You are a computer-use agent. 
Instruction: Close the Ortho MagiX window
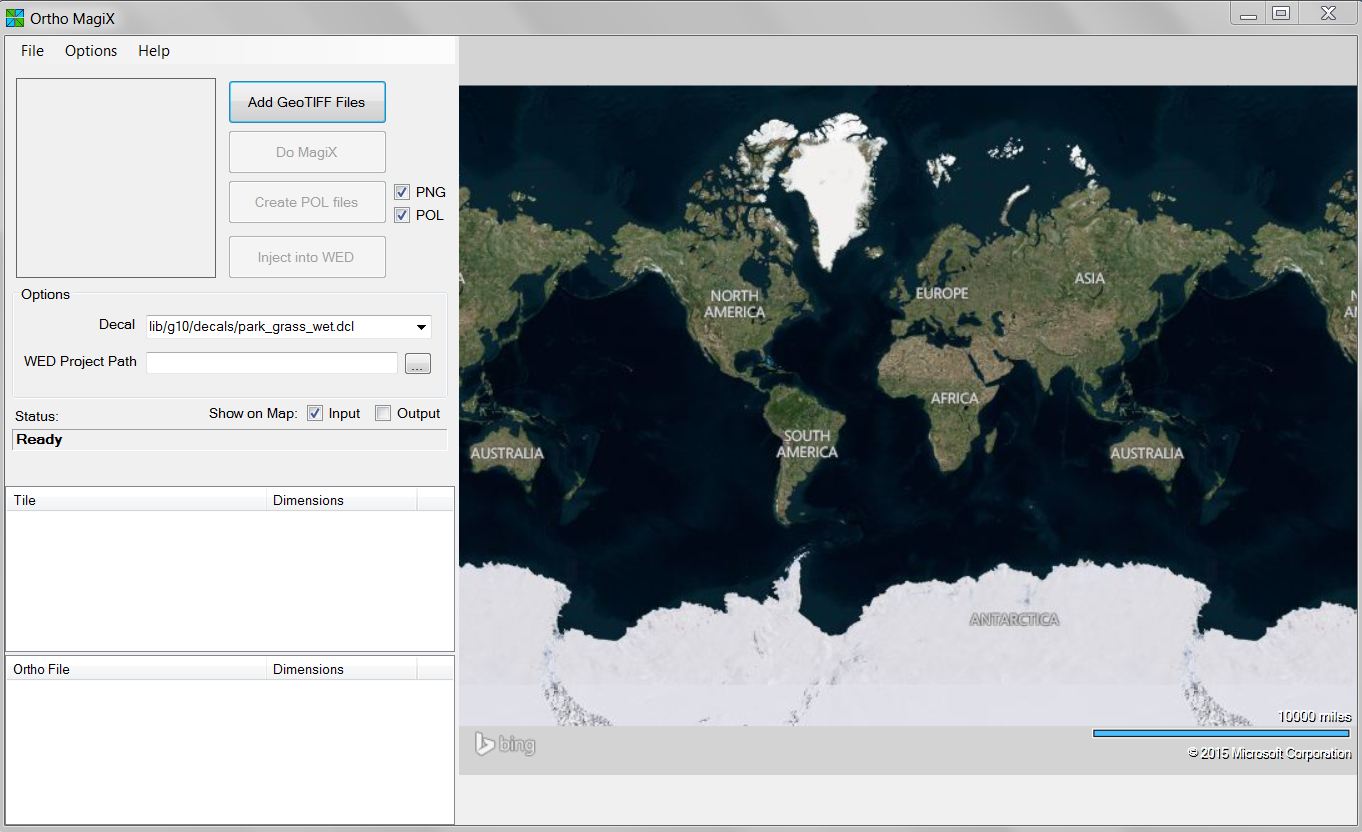(x=1327, y=14)
